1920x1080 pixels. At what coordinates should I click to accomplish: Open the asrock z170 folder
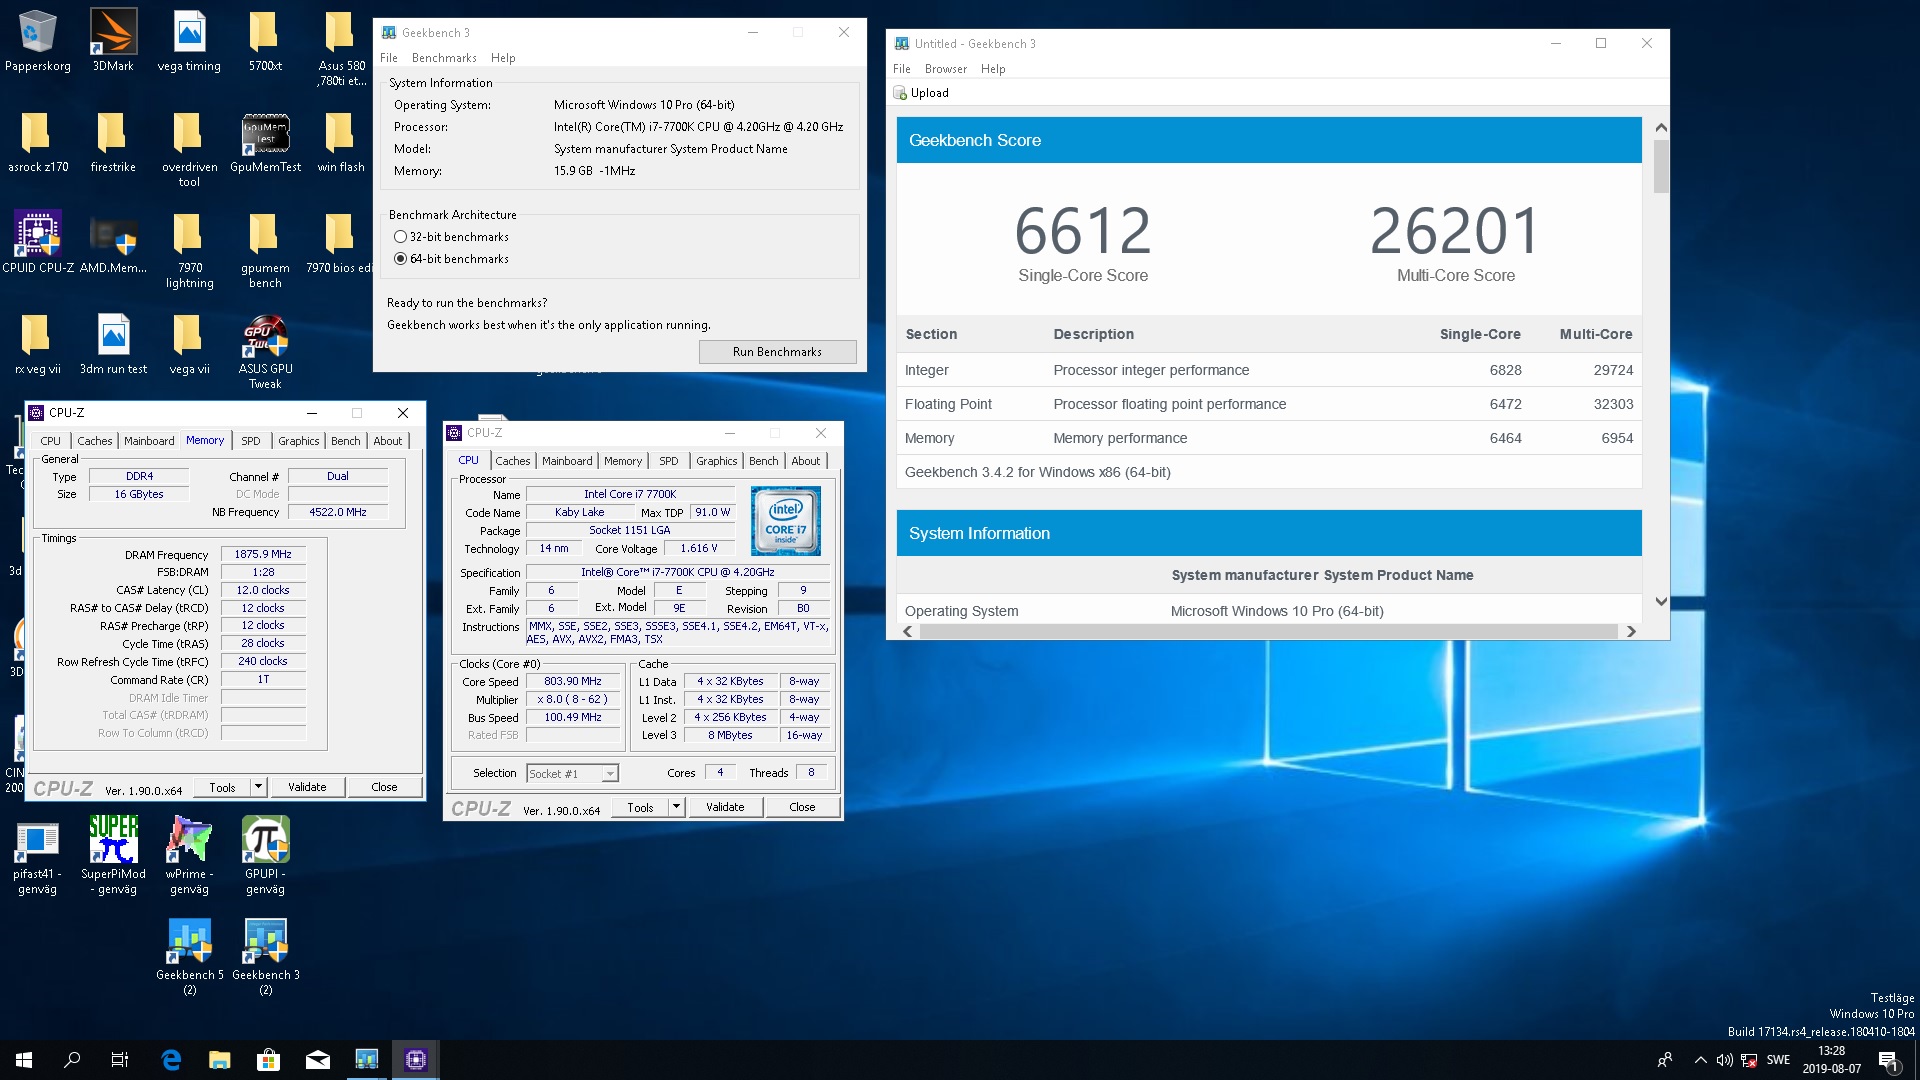38,142
